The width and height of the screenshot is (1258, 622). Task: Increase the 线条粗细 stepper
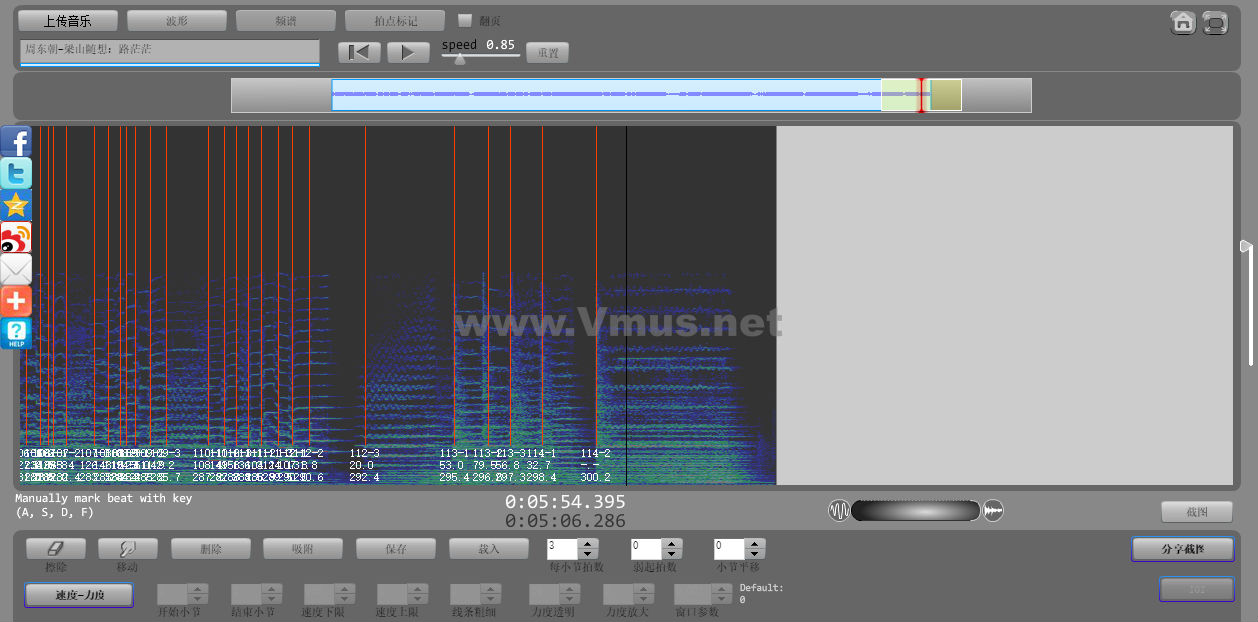[490, 589]
